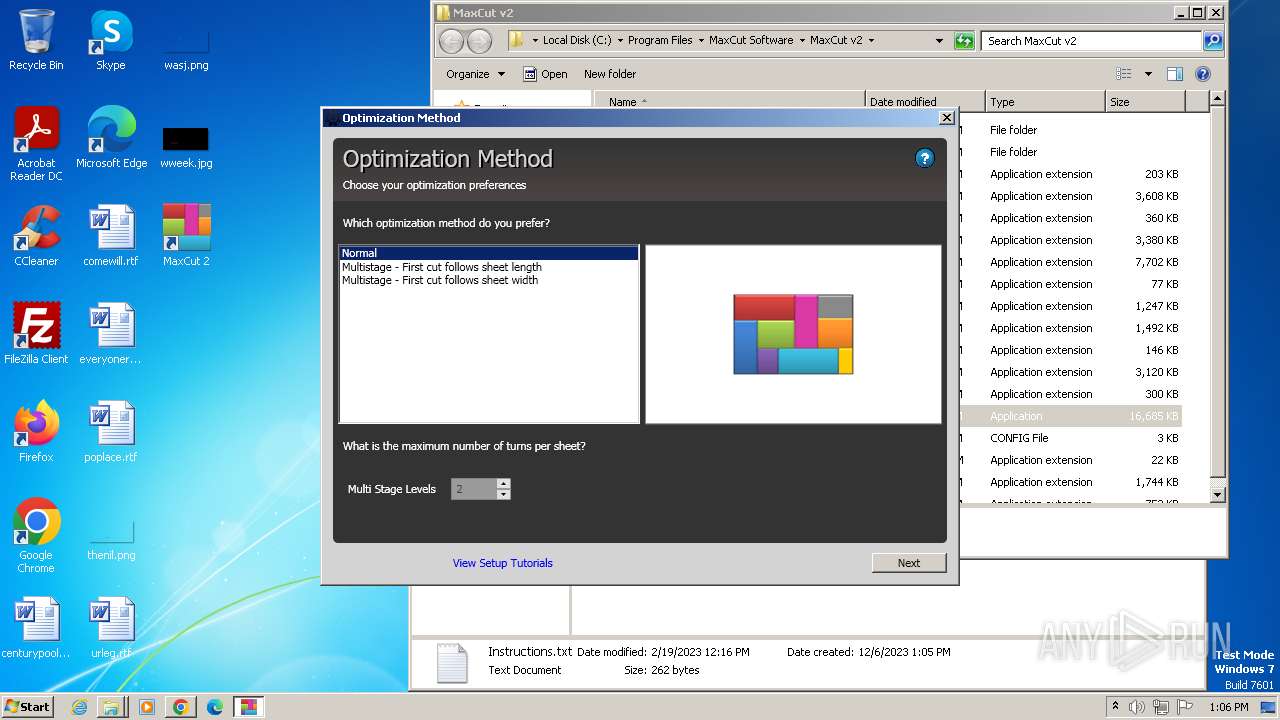
Task: Launch Chrome from the taskbar
Action: coord(180,707)
